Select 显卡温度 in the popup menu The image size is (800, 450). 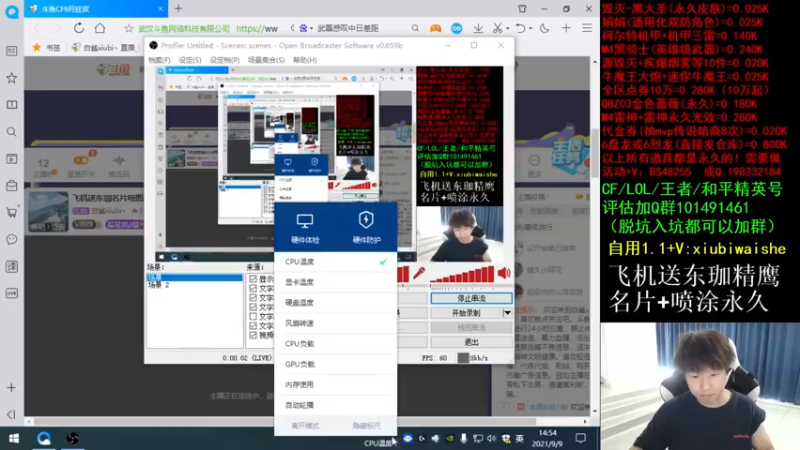[335, 282]
